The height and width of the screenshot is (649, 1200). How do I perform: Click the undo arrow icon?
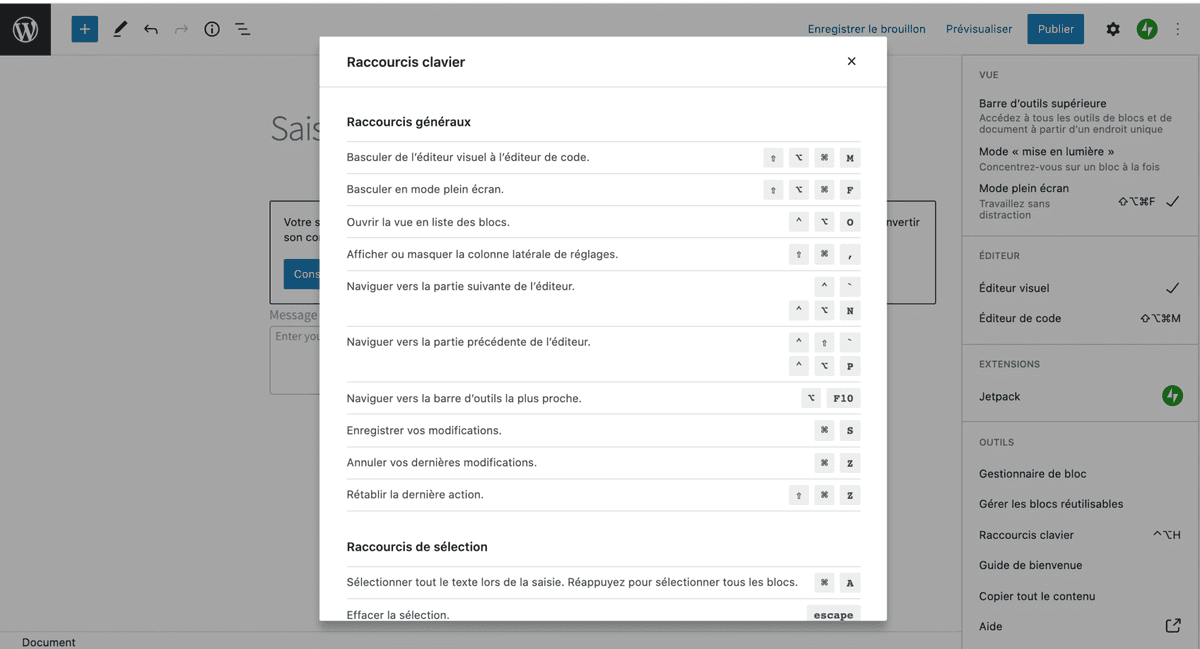(x=151, y=29)
